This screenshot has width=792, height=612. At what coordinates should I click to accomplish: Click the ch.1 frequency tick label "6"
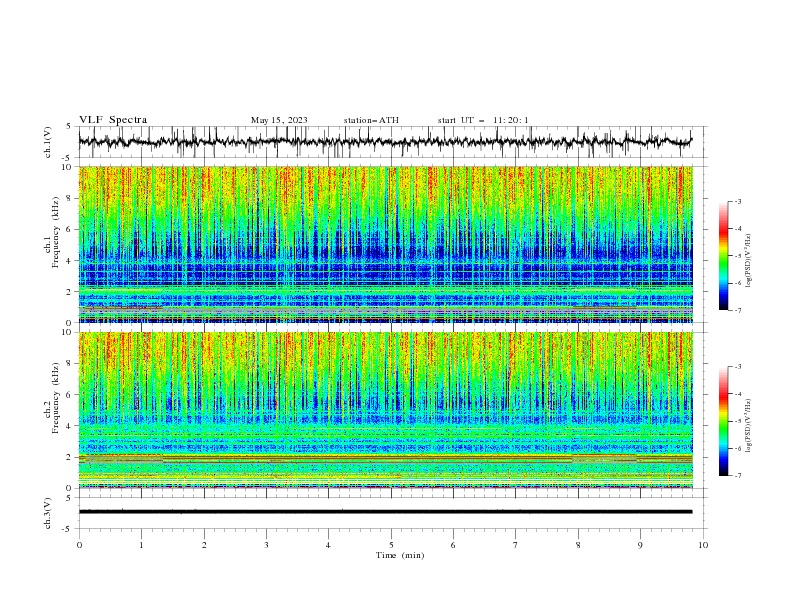(70, 229)
